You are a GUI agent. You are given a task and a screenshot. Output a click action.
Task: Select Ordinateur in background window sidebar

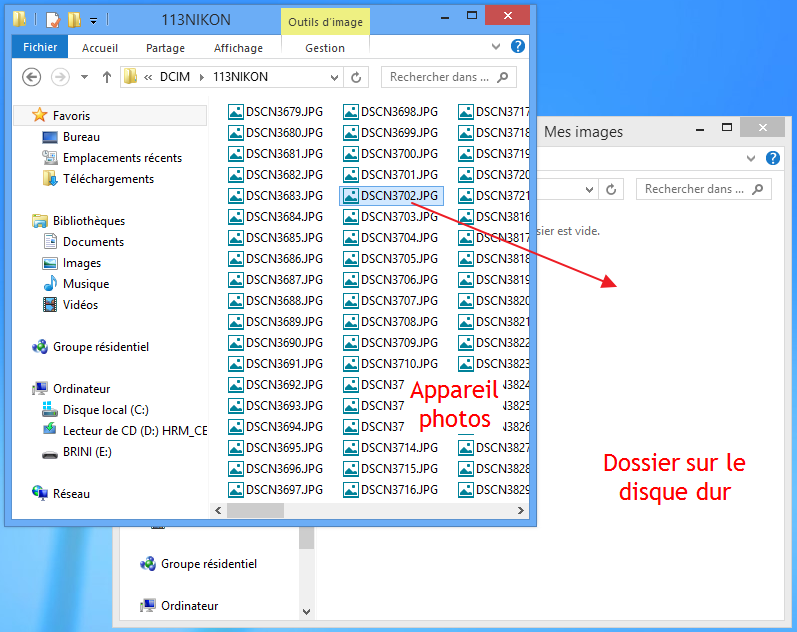[179, 606]
